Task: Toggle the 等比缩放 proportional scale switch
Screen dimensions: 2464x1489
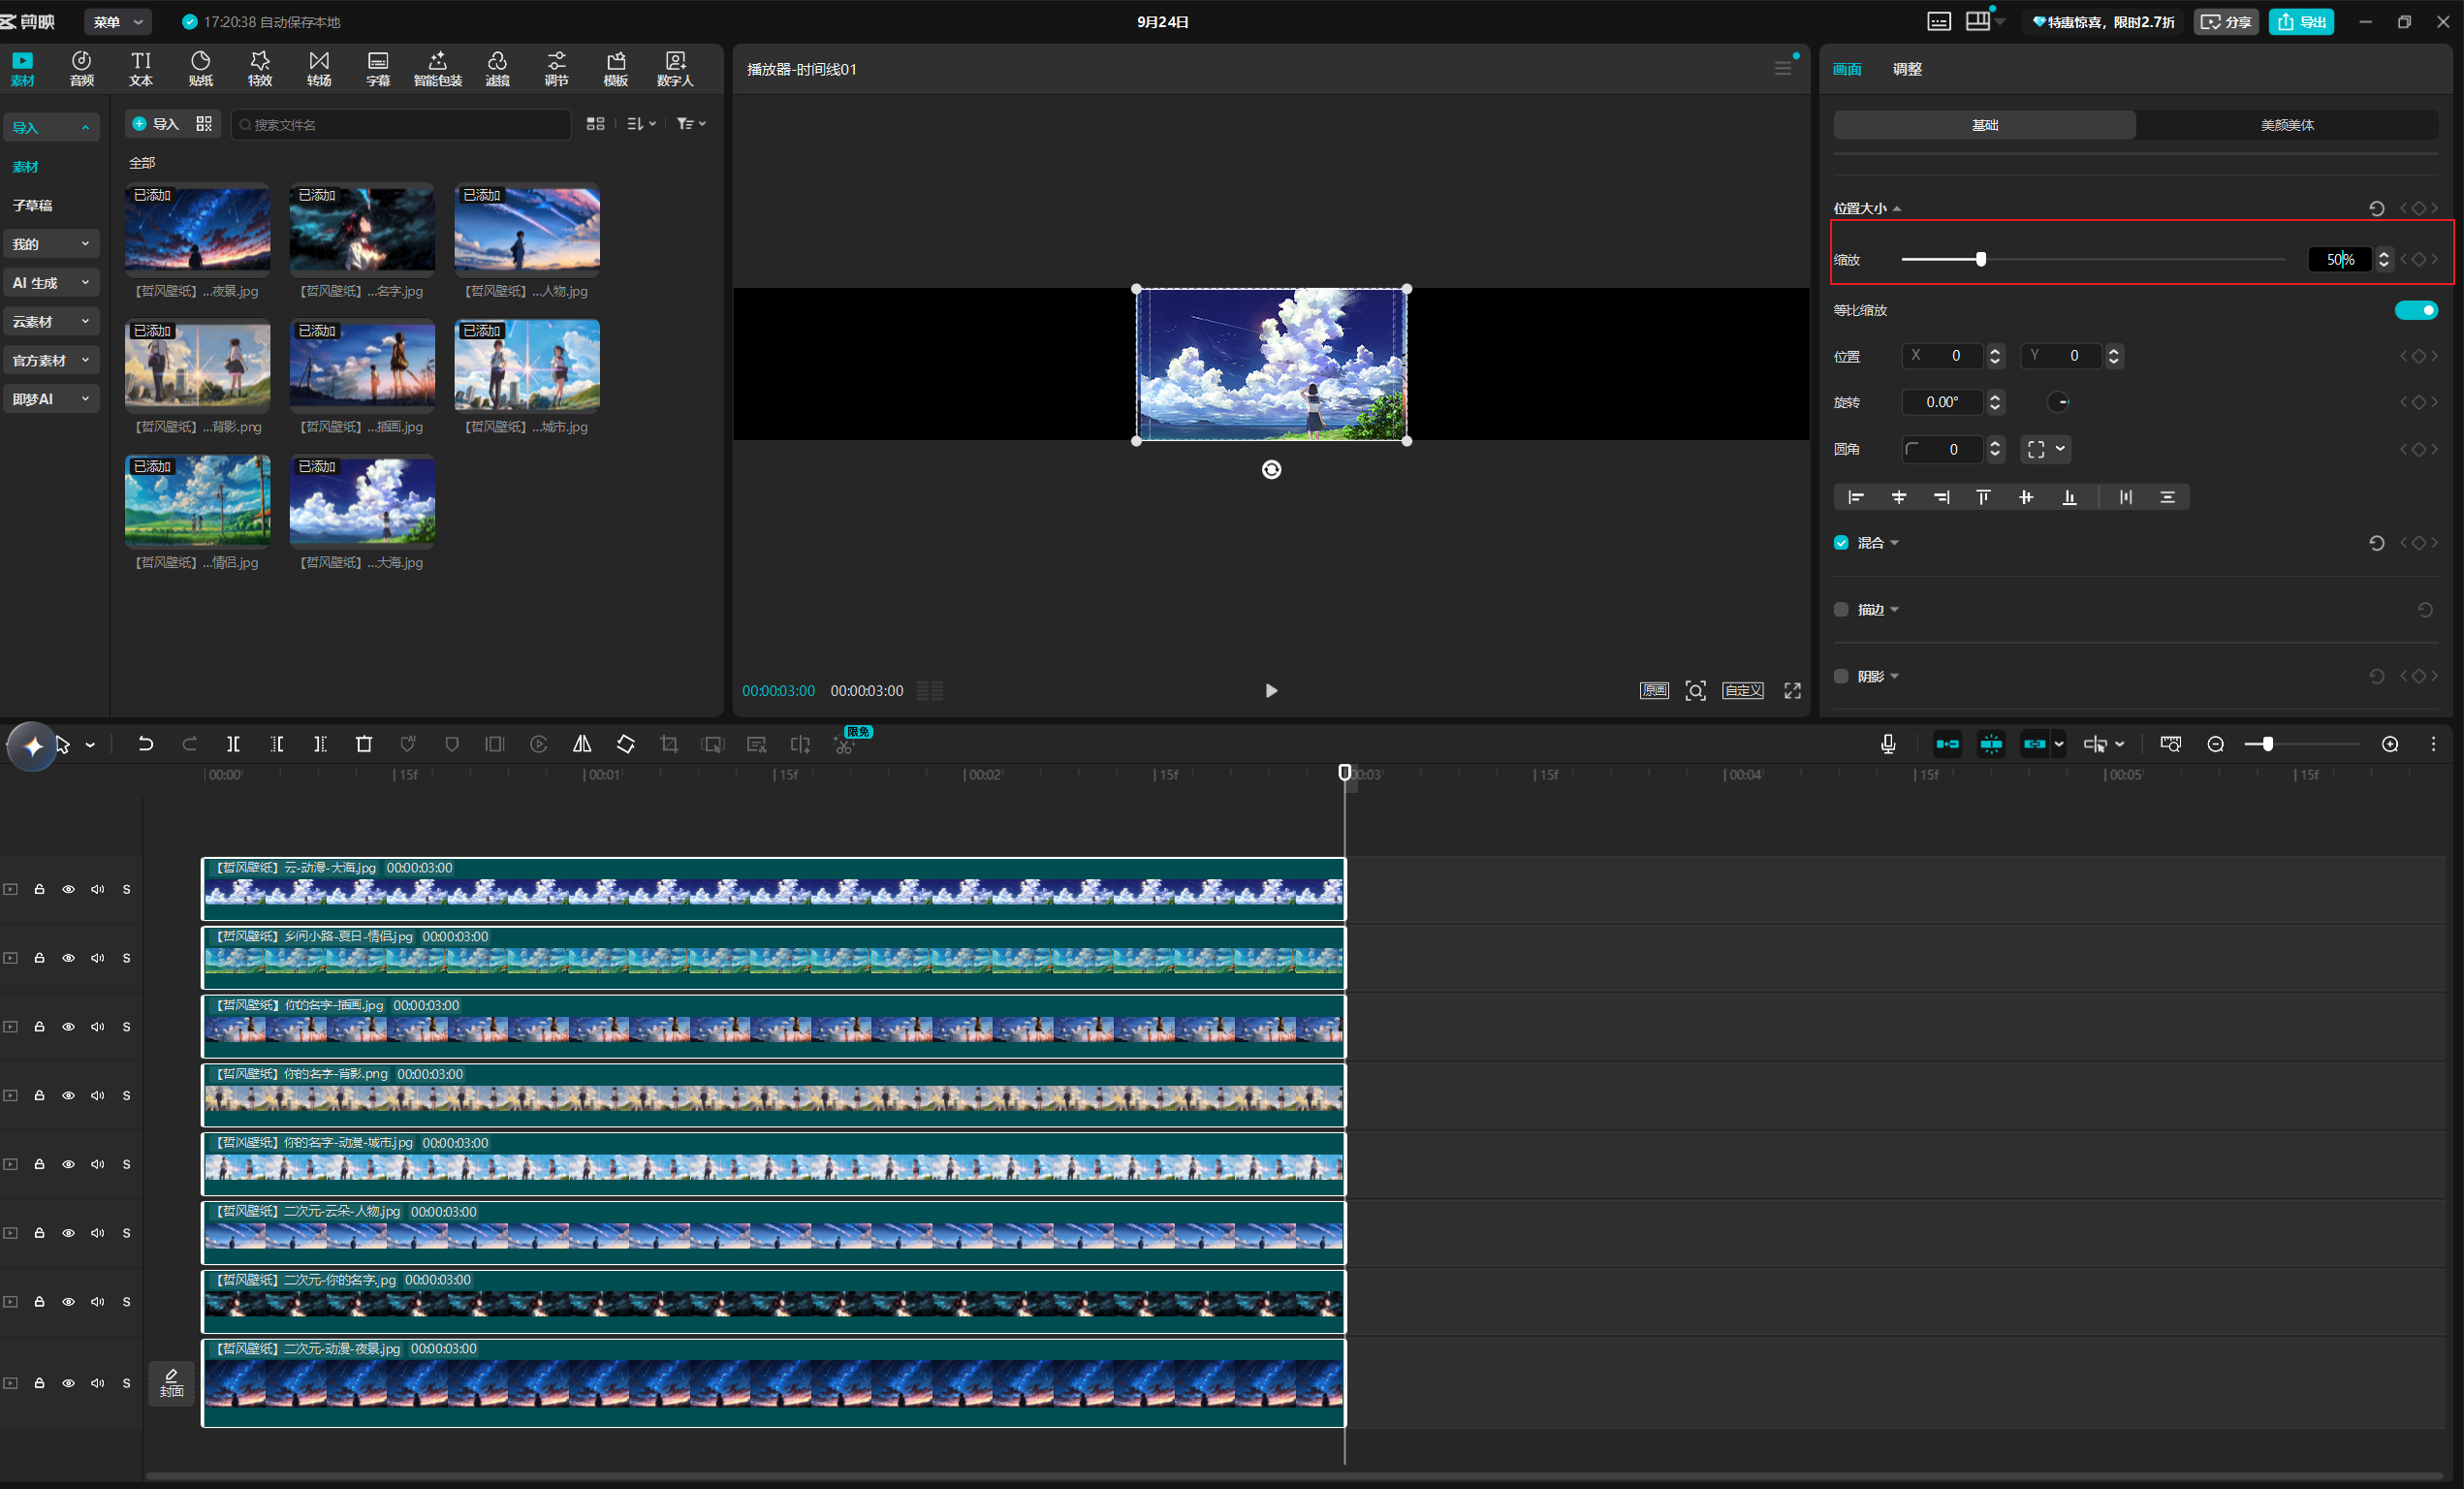Action: [2416, 310]
